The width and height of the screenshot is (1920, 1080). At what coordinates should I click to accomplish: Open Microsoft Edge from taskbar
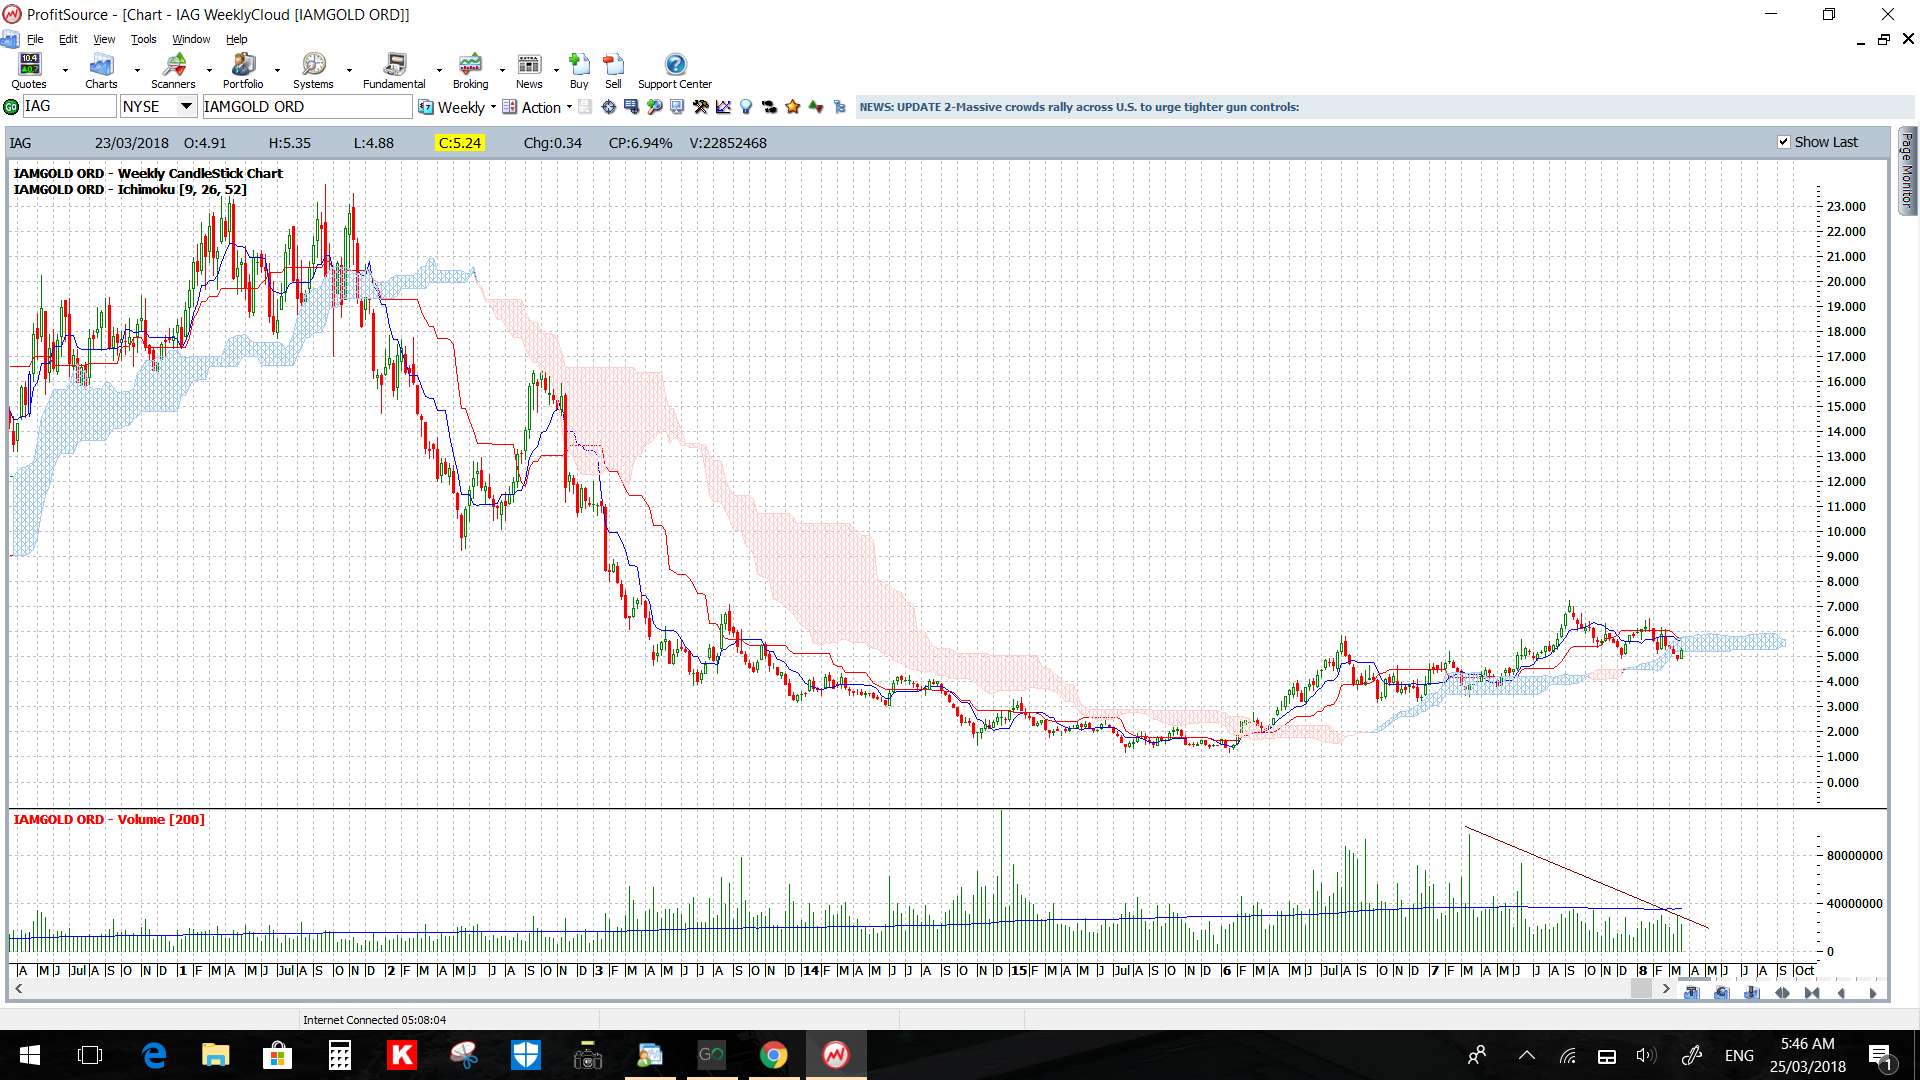154,1055
